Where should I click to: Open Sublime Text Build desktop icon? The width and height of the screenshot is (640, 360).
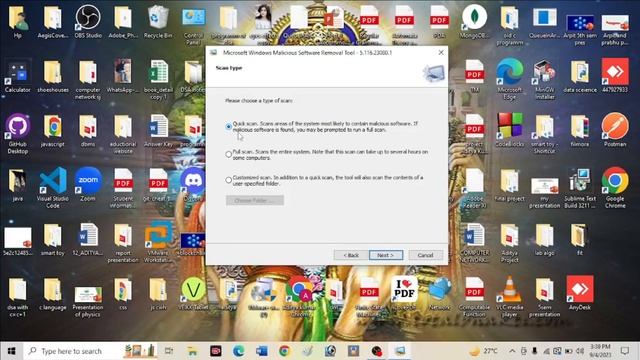pyautogui.click(x=580, y=187)
